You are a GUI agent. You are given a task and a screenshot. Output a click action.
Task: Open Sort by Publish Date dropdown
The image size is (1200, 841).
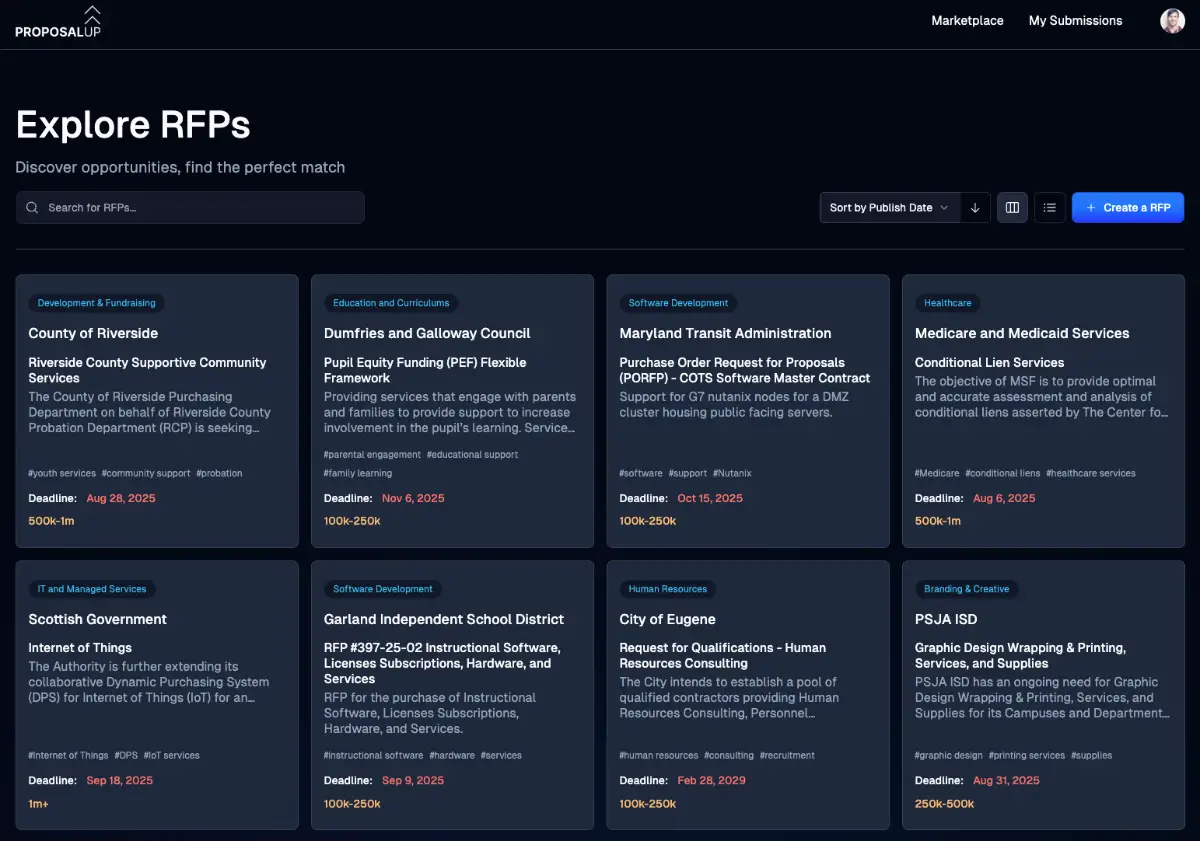pyautogui.click(x=889, y=208)
